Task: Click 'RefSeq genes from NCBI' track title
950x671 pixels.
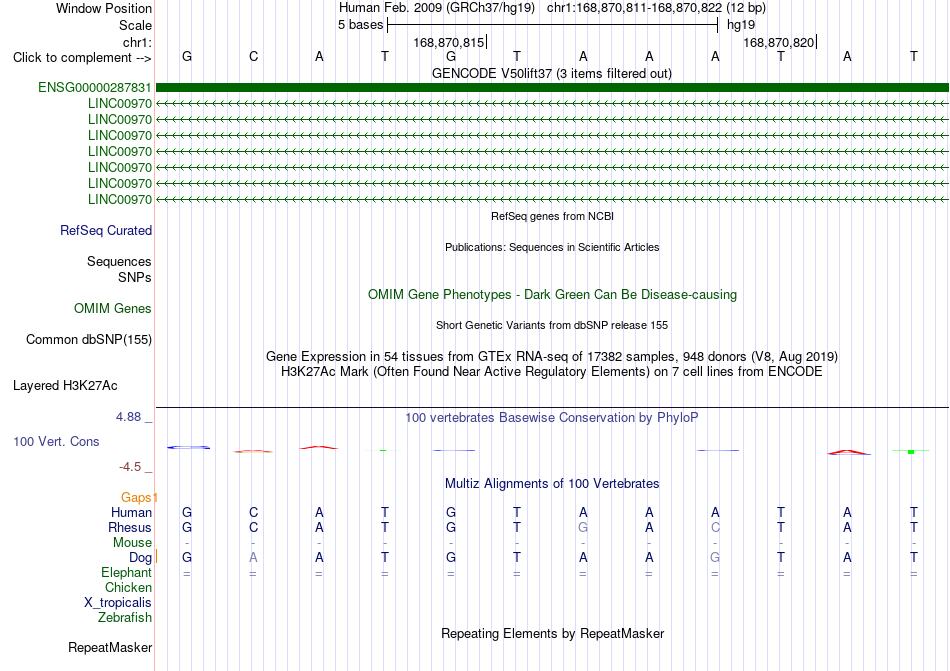Action: coord(553,216)
